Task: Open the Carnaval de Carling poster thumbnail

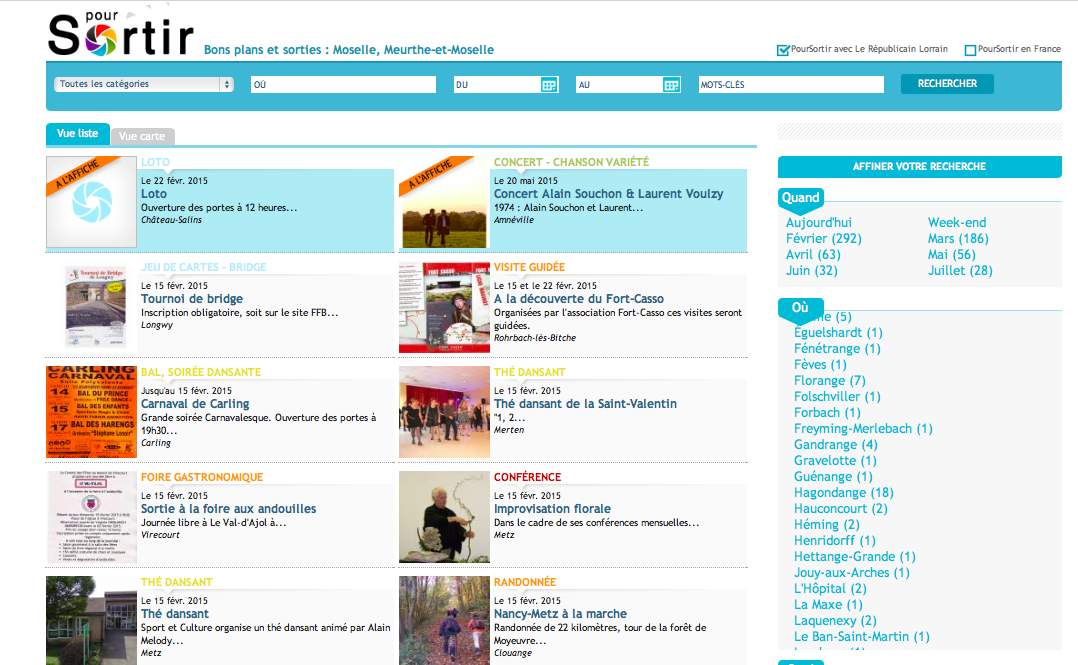Action: pos(91,412)
